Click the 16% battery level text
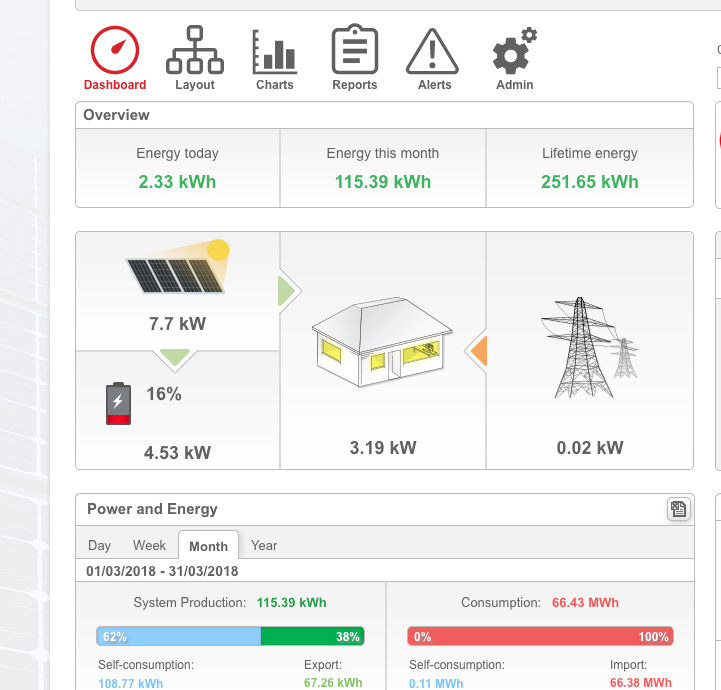The width and height of the screenshot is (721, 690). (164, 394)
